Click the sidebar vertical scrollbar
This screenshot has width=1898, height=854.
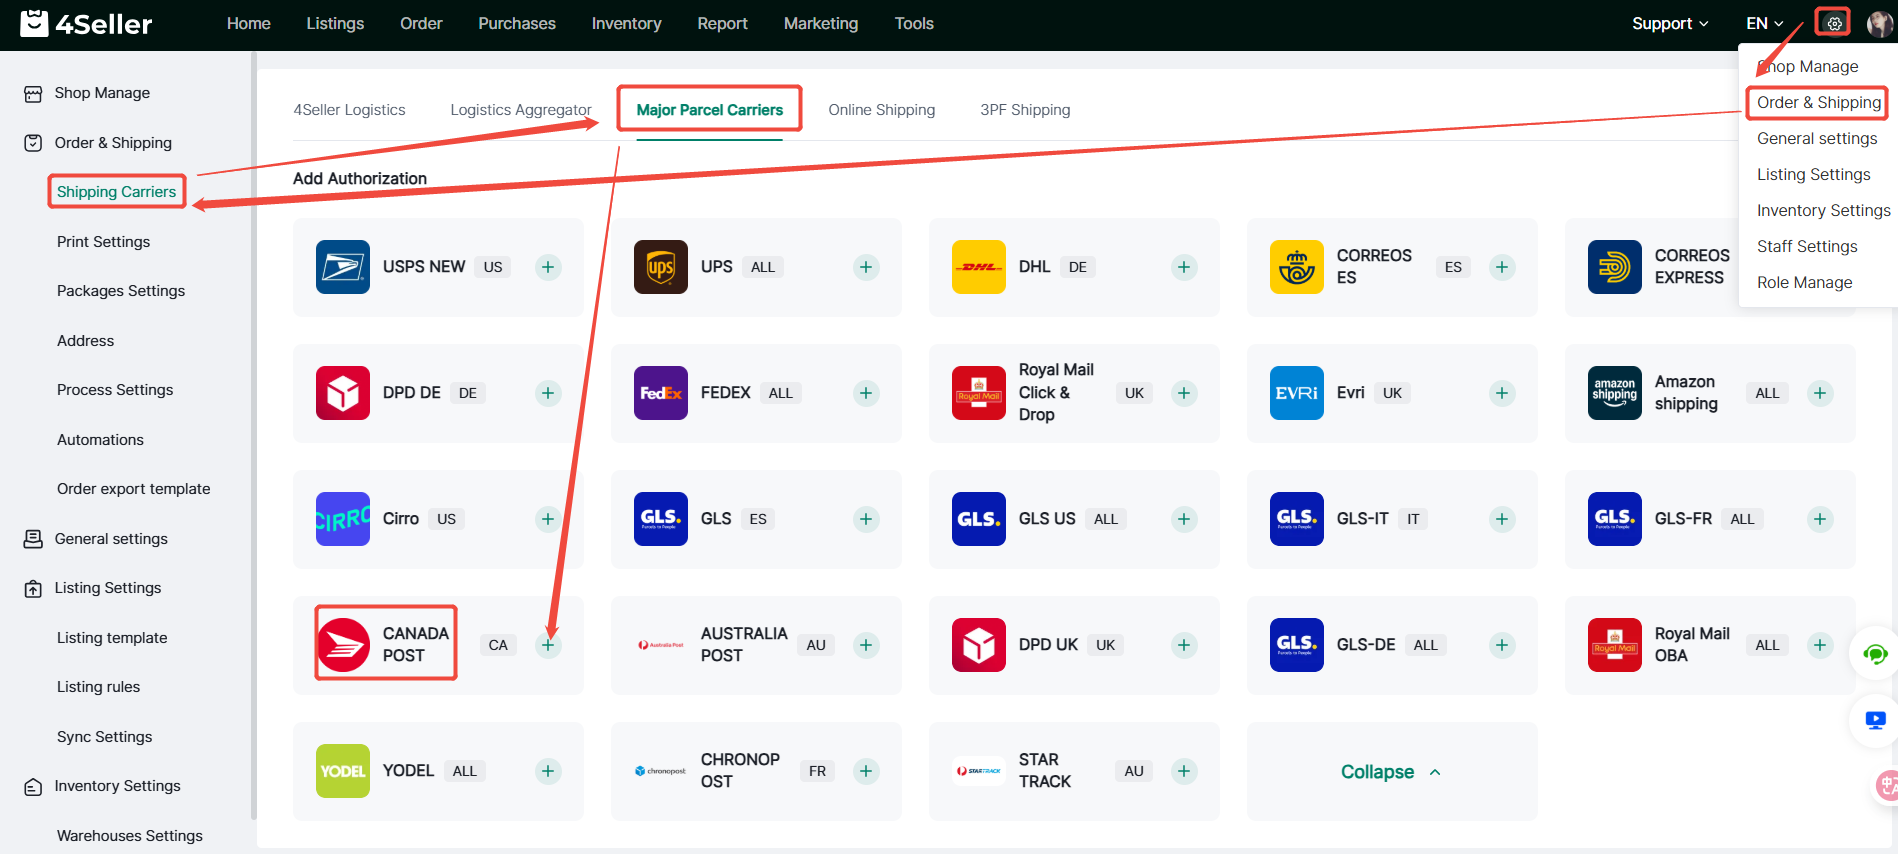click(x=254, y=435)
